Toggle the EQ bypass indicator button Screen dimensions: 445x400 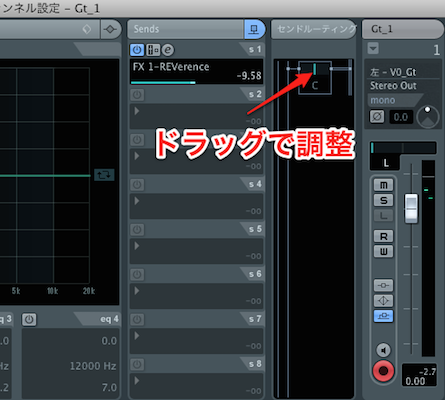click(384, 301)
